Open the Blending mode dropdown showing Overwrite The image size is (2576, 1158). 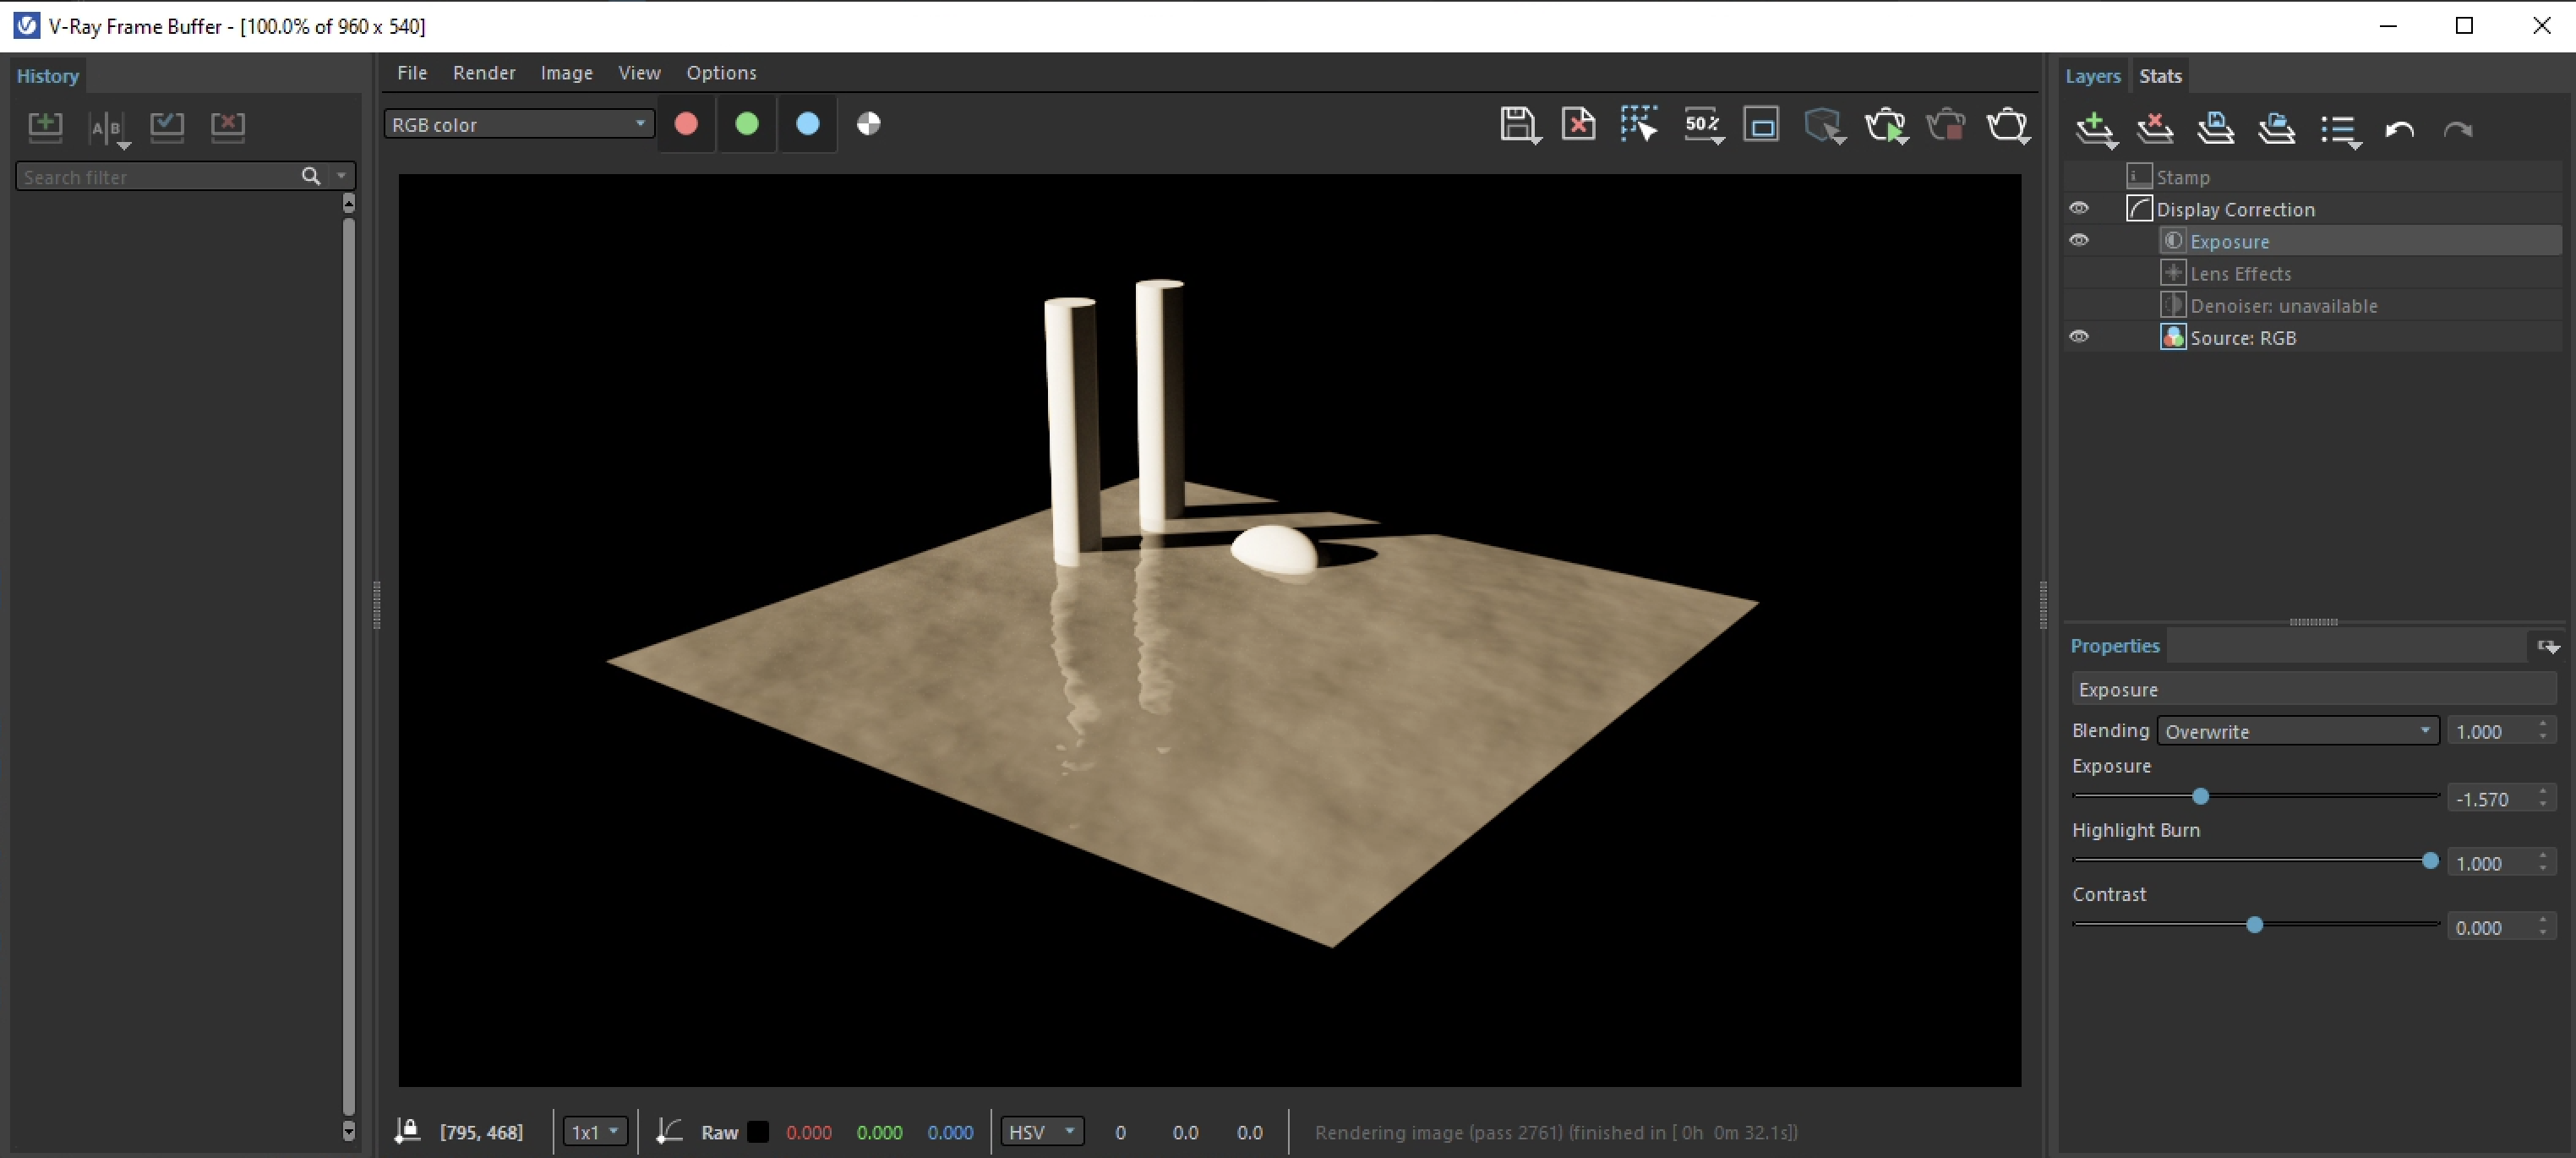tap(2296, 731)
